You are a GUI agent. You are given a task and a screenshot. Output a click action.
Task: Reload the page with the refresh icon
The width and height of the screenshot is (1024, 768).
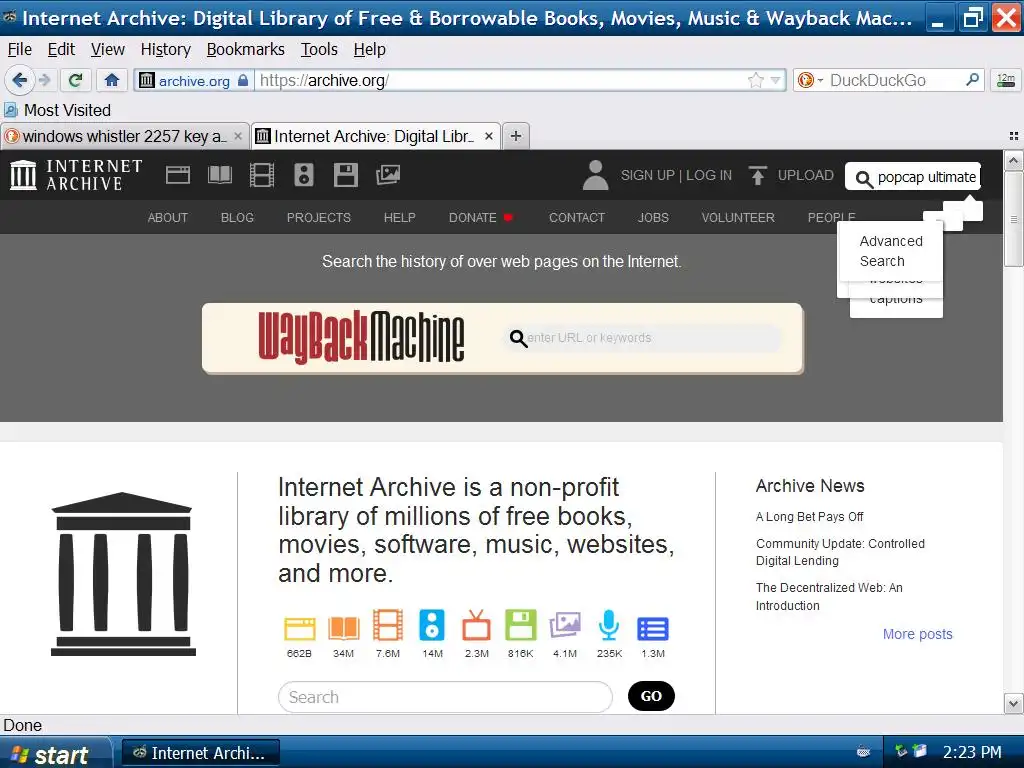pyautogui.click(x=76, y=80)
